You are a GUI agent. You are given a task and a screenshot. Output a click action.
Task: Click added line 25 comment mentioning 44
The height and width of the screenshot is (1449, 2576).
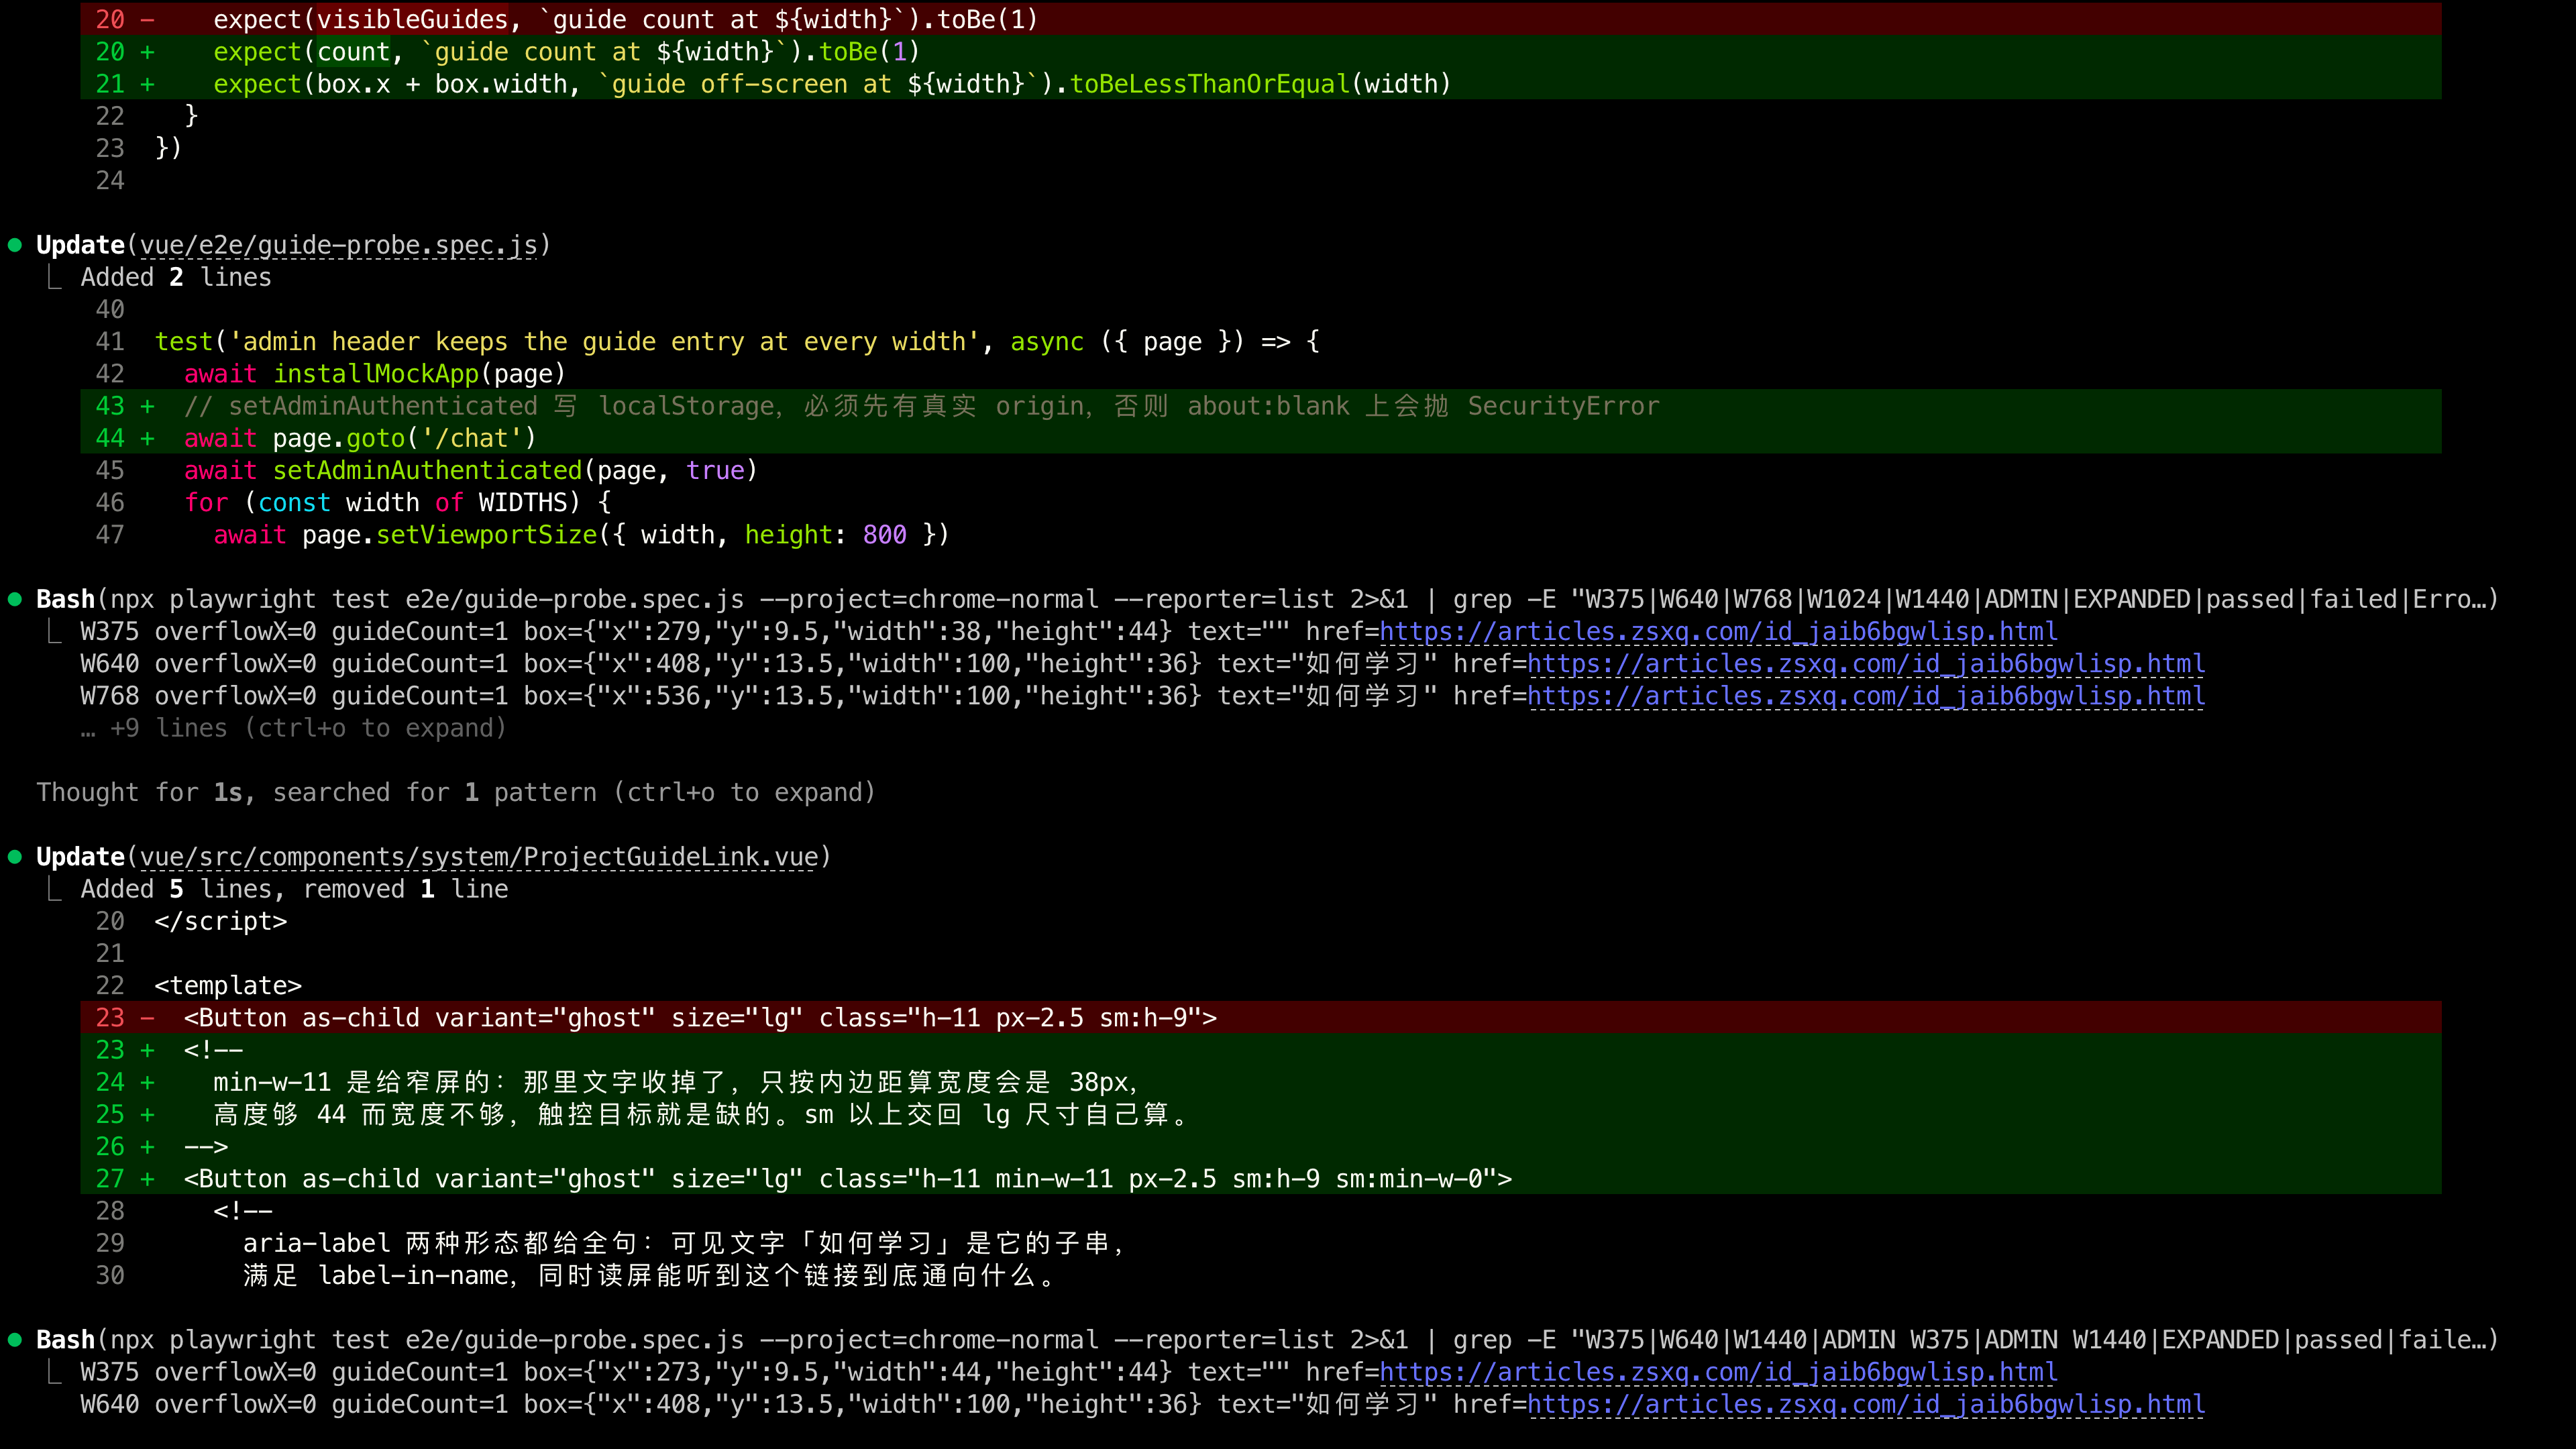1260,1114
